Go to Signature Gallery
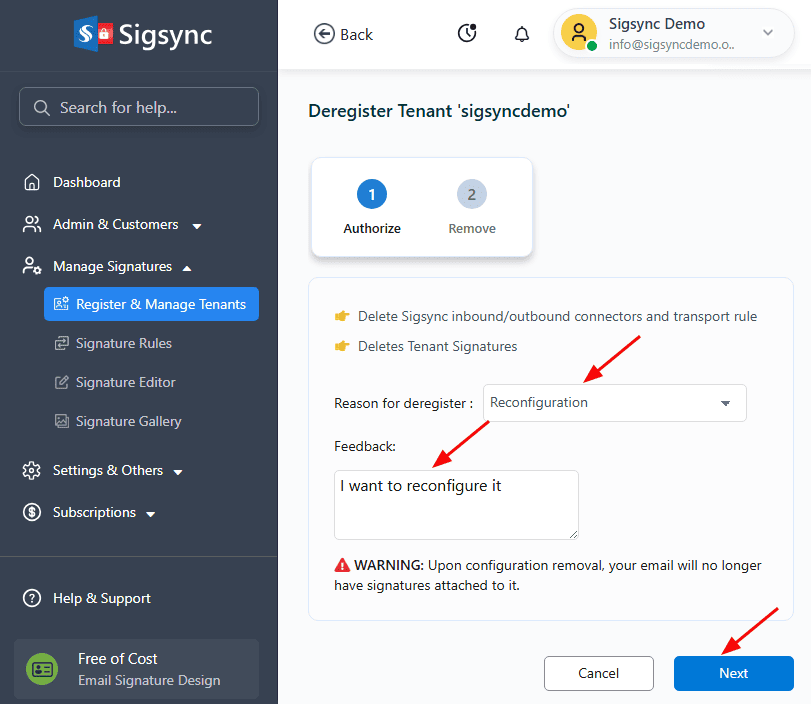Viewport: 811px width, 704px height. pos(128,421)
